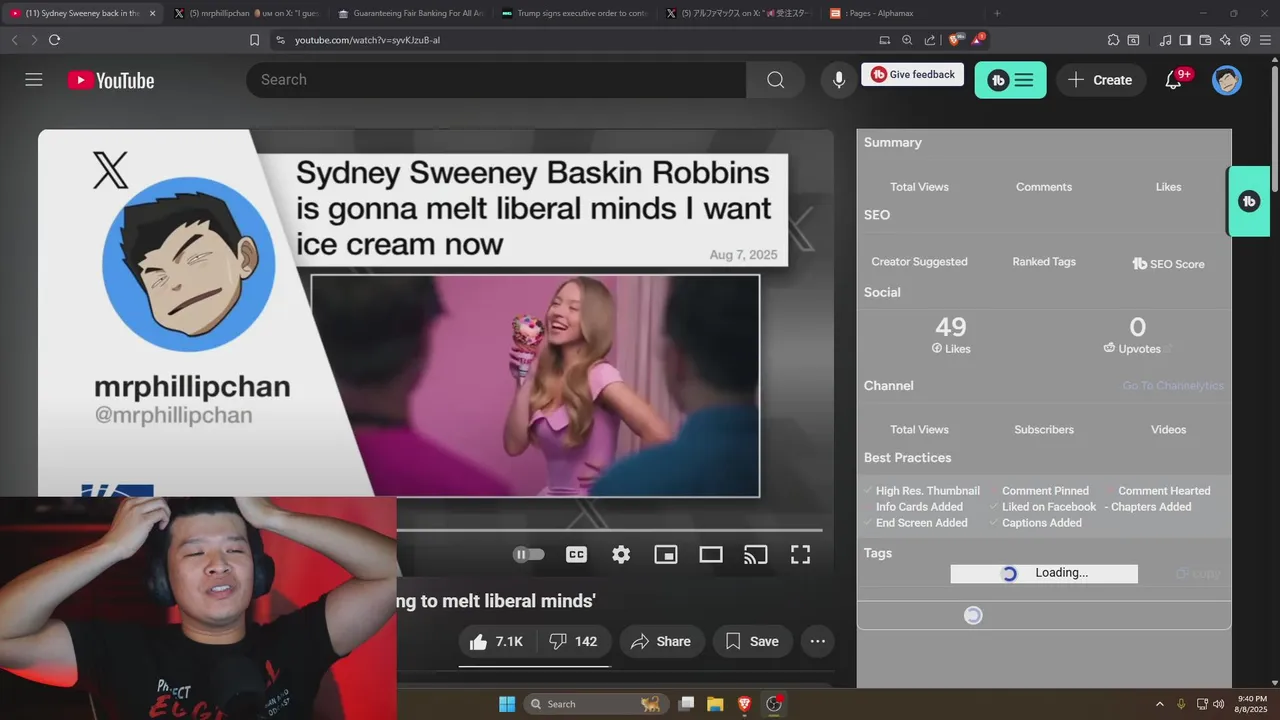Open more actions three-dot menu
Screen dimensions: 1280x720
click(817, 641)
